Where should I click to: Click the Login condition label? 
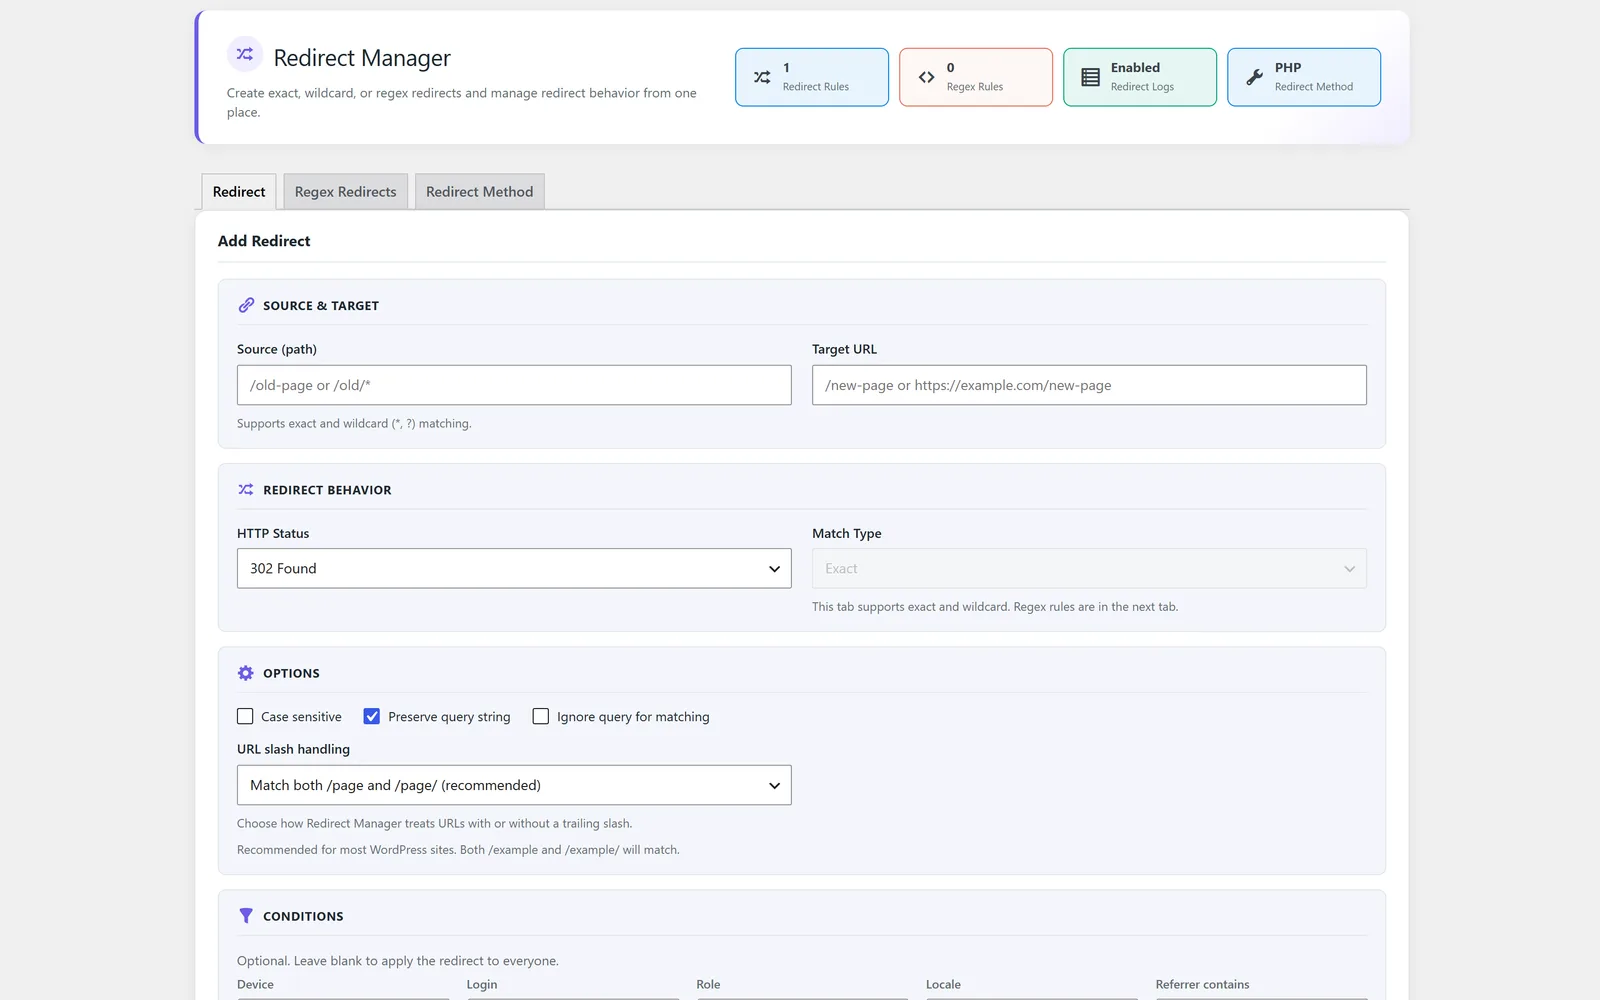(482, 985)
